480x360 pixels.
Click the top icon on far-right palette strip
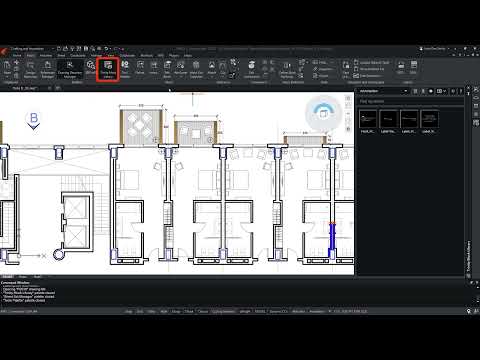point(476,90)
